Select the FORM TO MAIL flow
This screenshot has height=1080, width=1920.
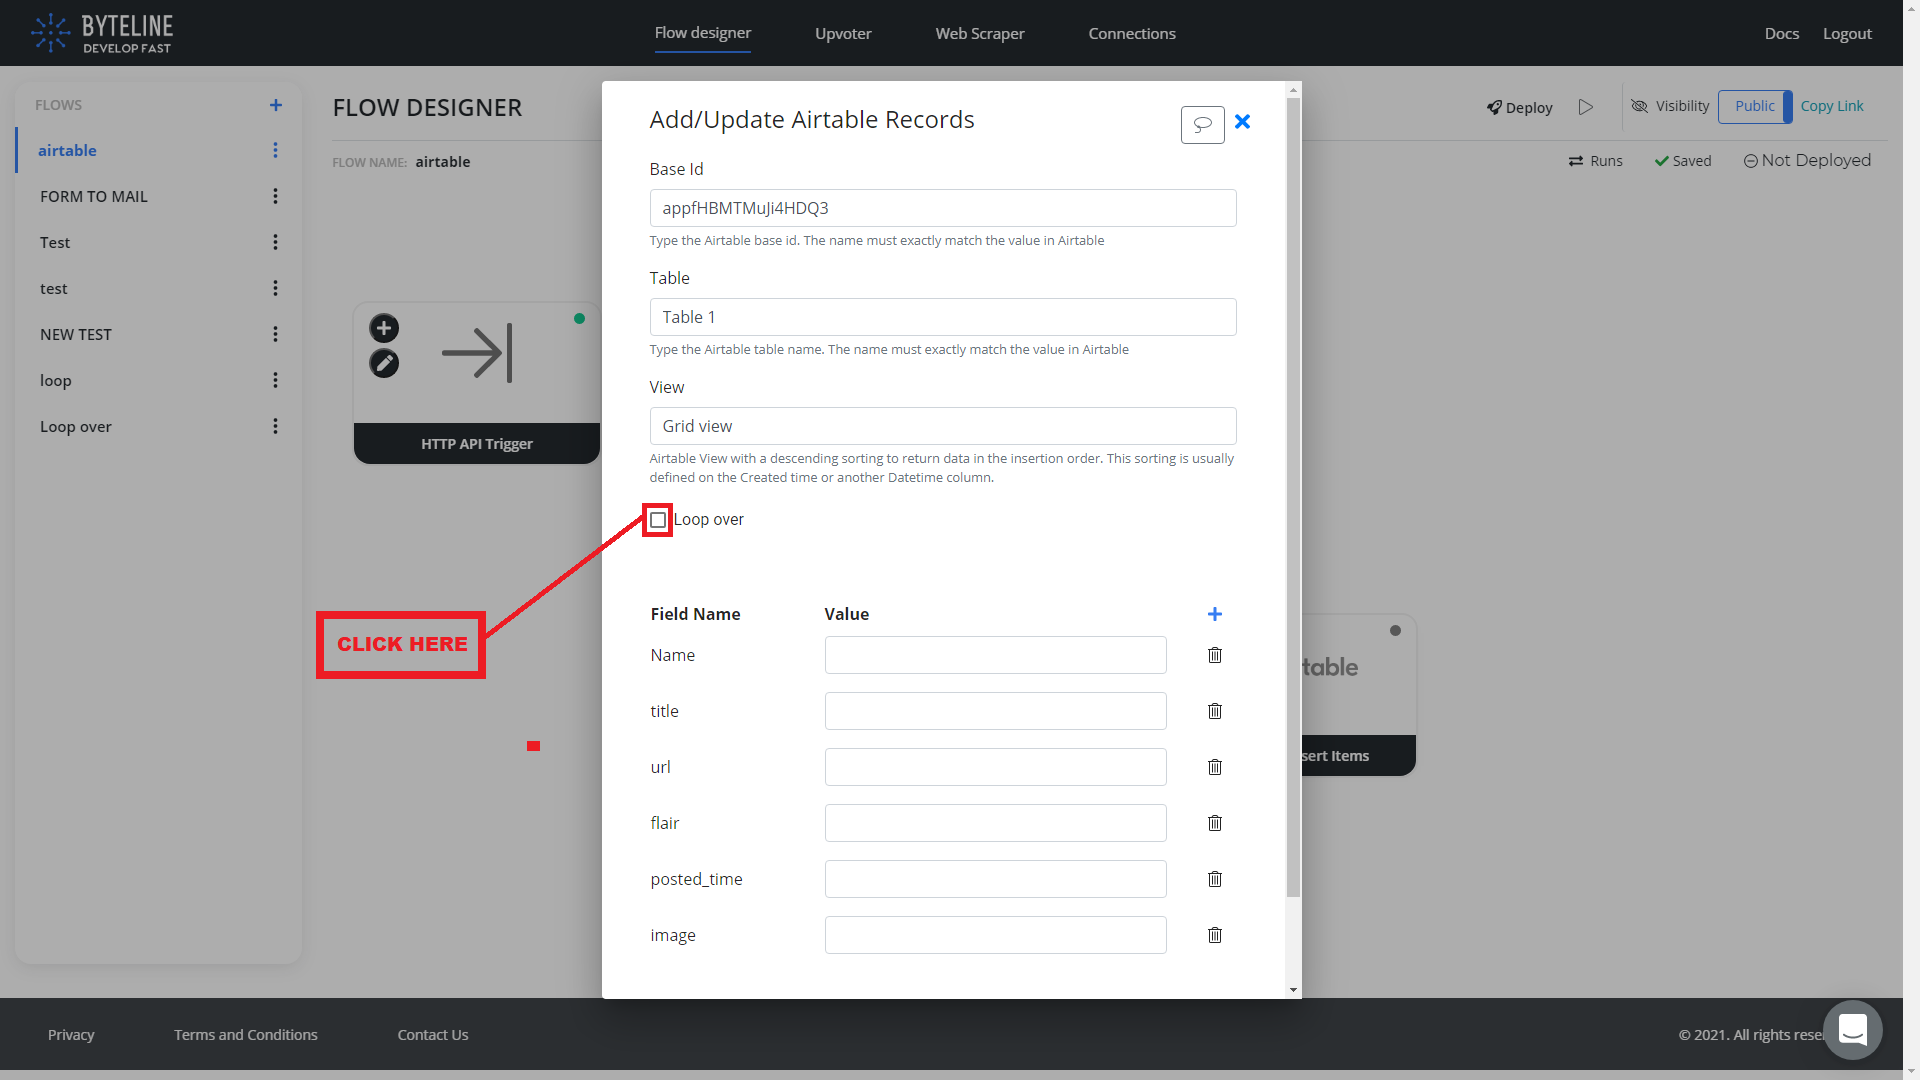tap(94, 196)
